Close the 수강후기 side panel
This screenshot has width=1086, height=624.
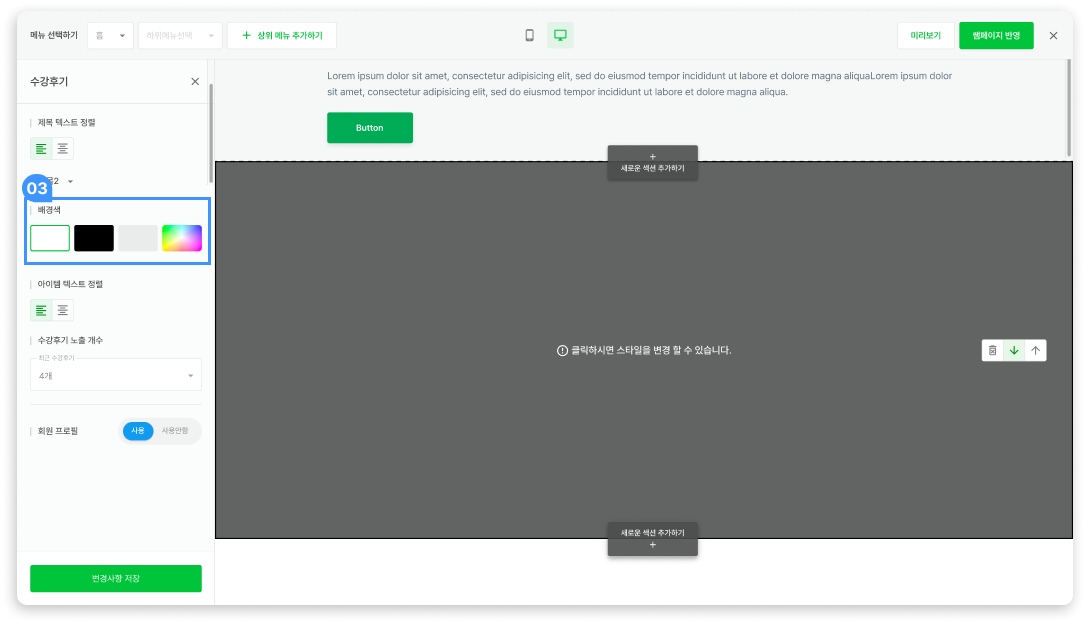[x=195, y=82]
